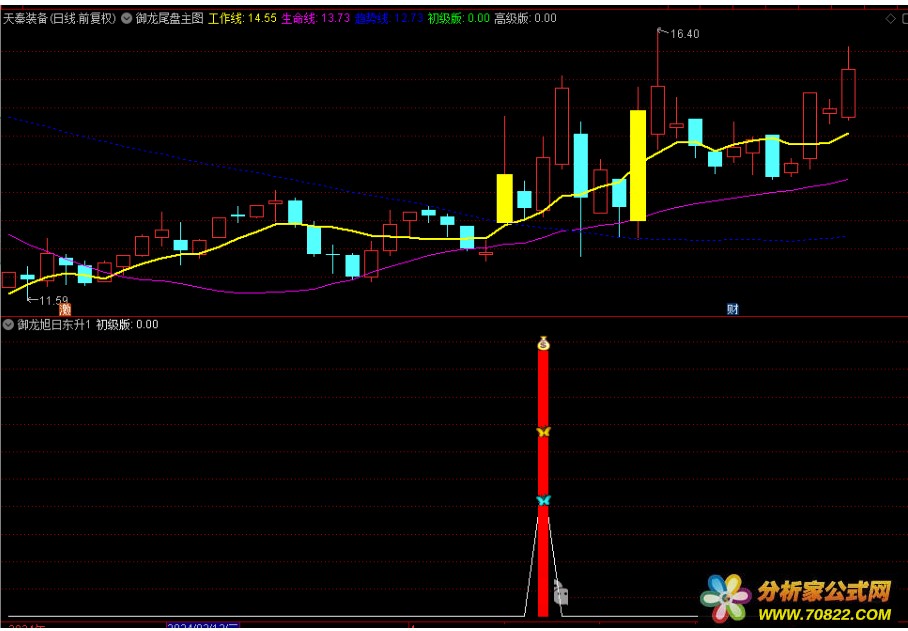Click the 御龙尾盘主图 indicator name
The height and width of the screenshot is (631, 908).
tap(169, 19)
